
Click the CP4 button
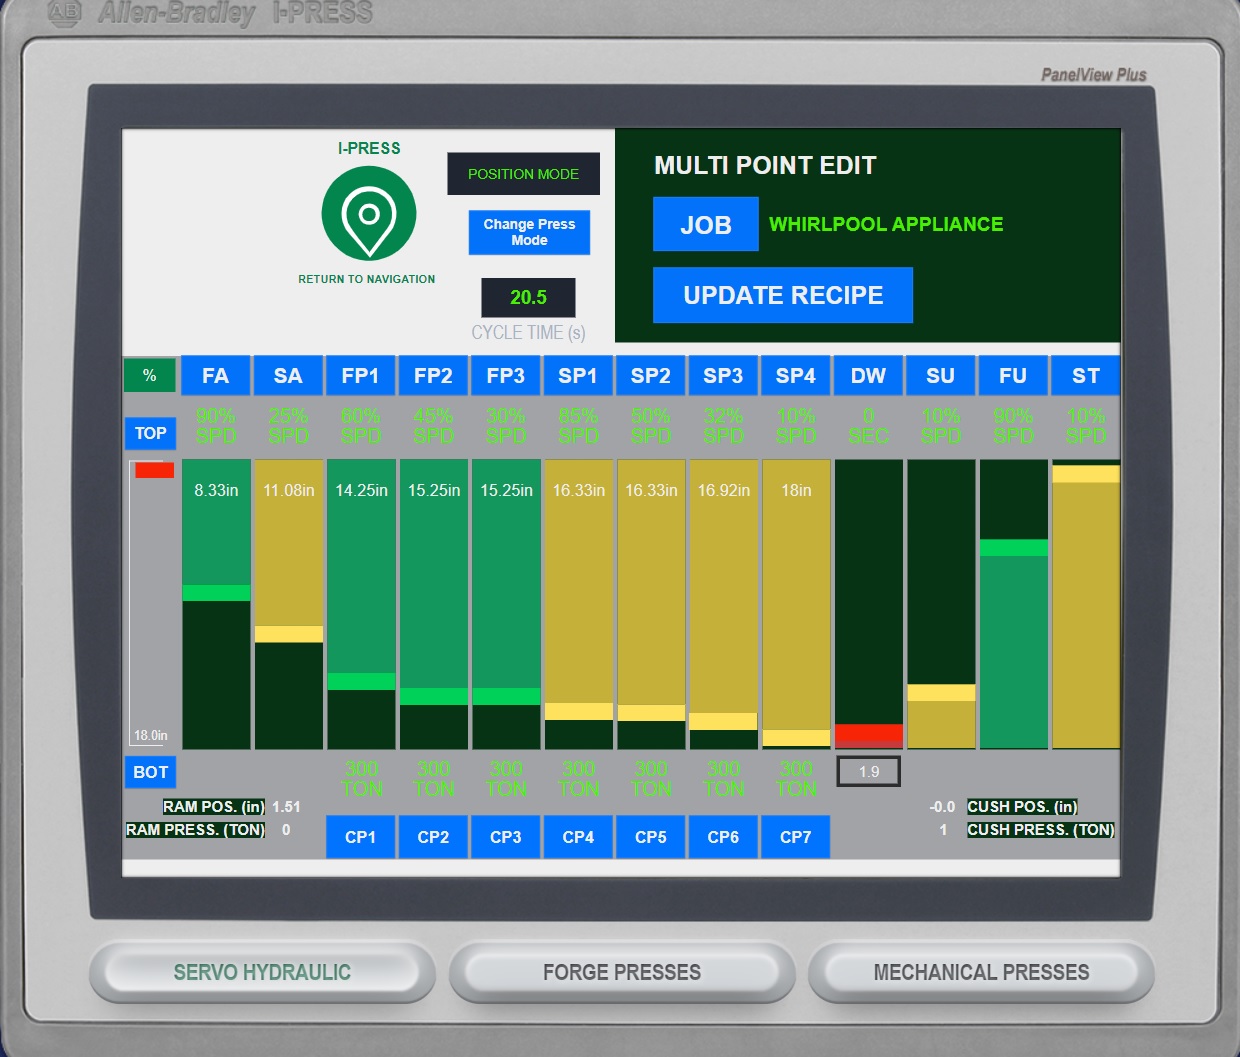[578, 837]
